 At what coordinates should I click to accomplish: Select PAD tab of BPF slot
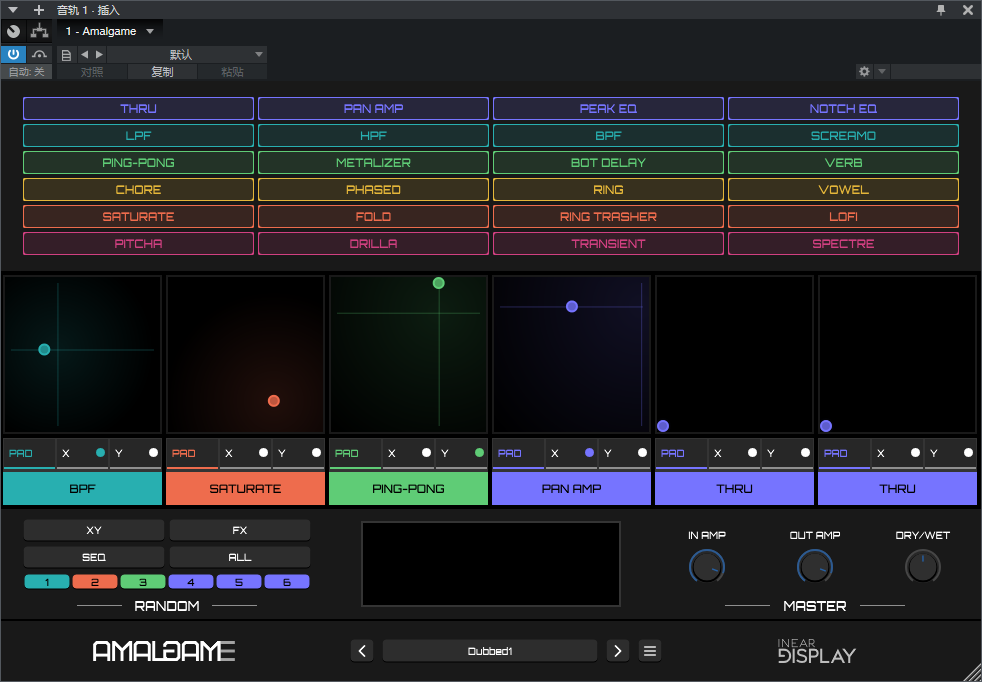point(29,453)
